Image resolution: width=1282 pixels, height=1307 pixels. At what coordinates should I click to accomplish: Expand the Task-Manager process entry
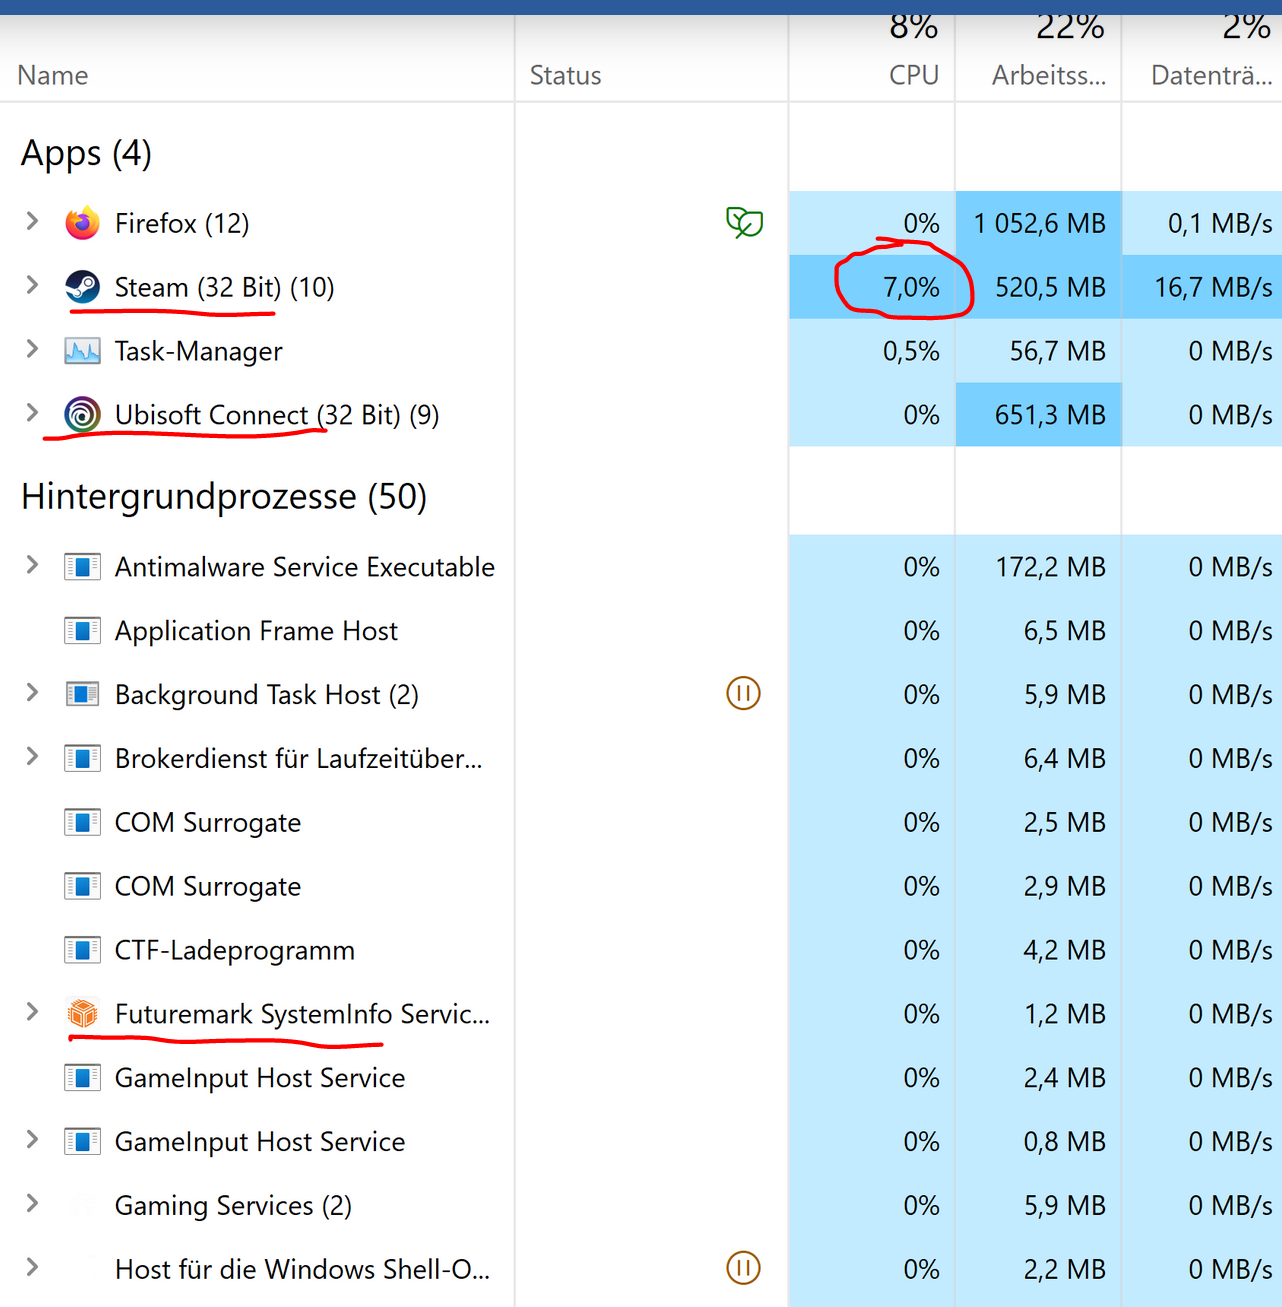pyautogui.click(x=32, y=349)
